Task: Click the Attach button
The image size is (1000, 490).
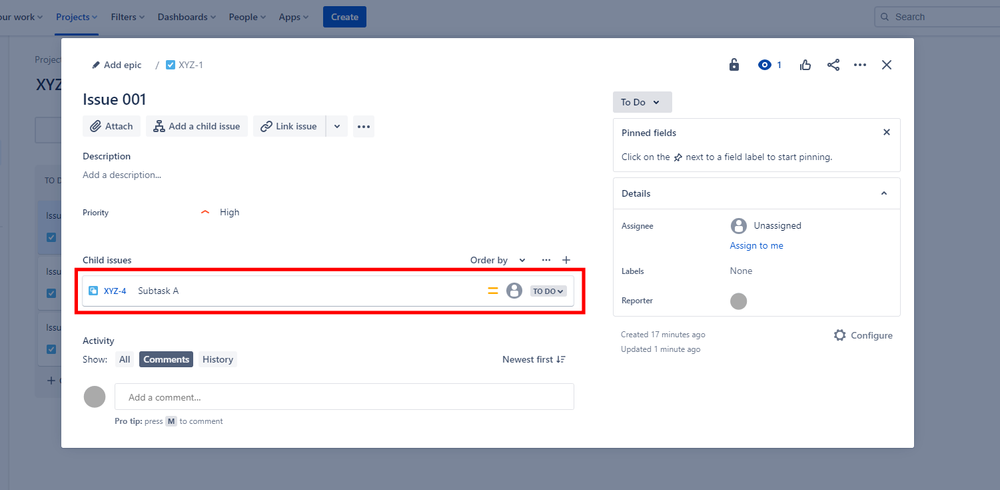Action: pyautogui.click(x=112, y=126)
